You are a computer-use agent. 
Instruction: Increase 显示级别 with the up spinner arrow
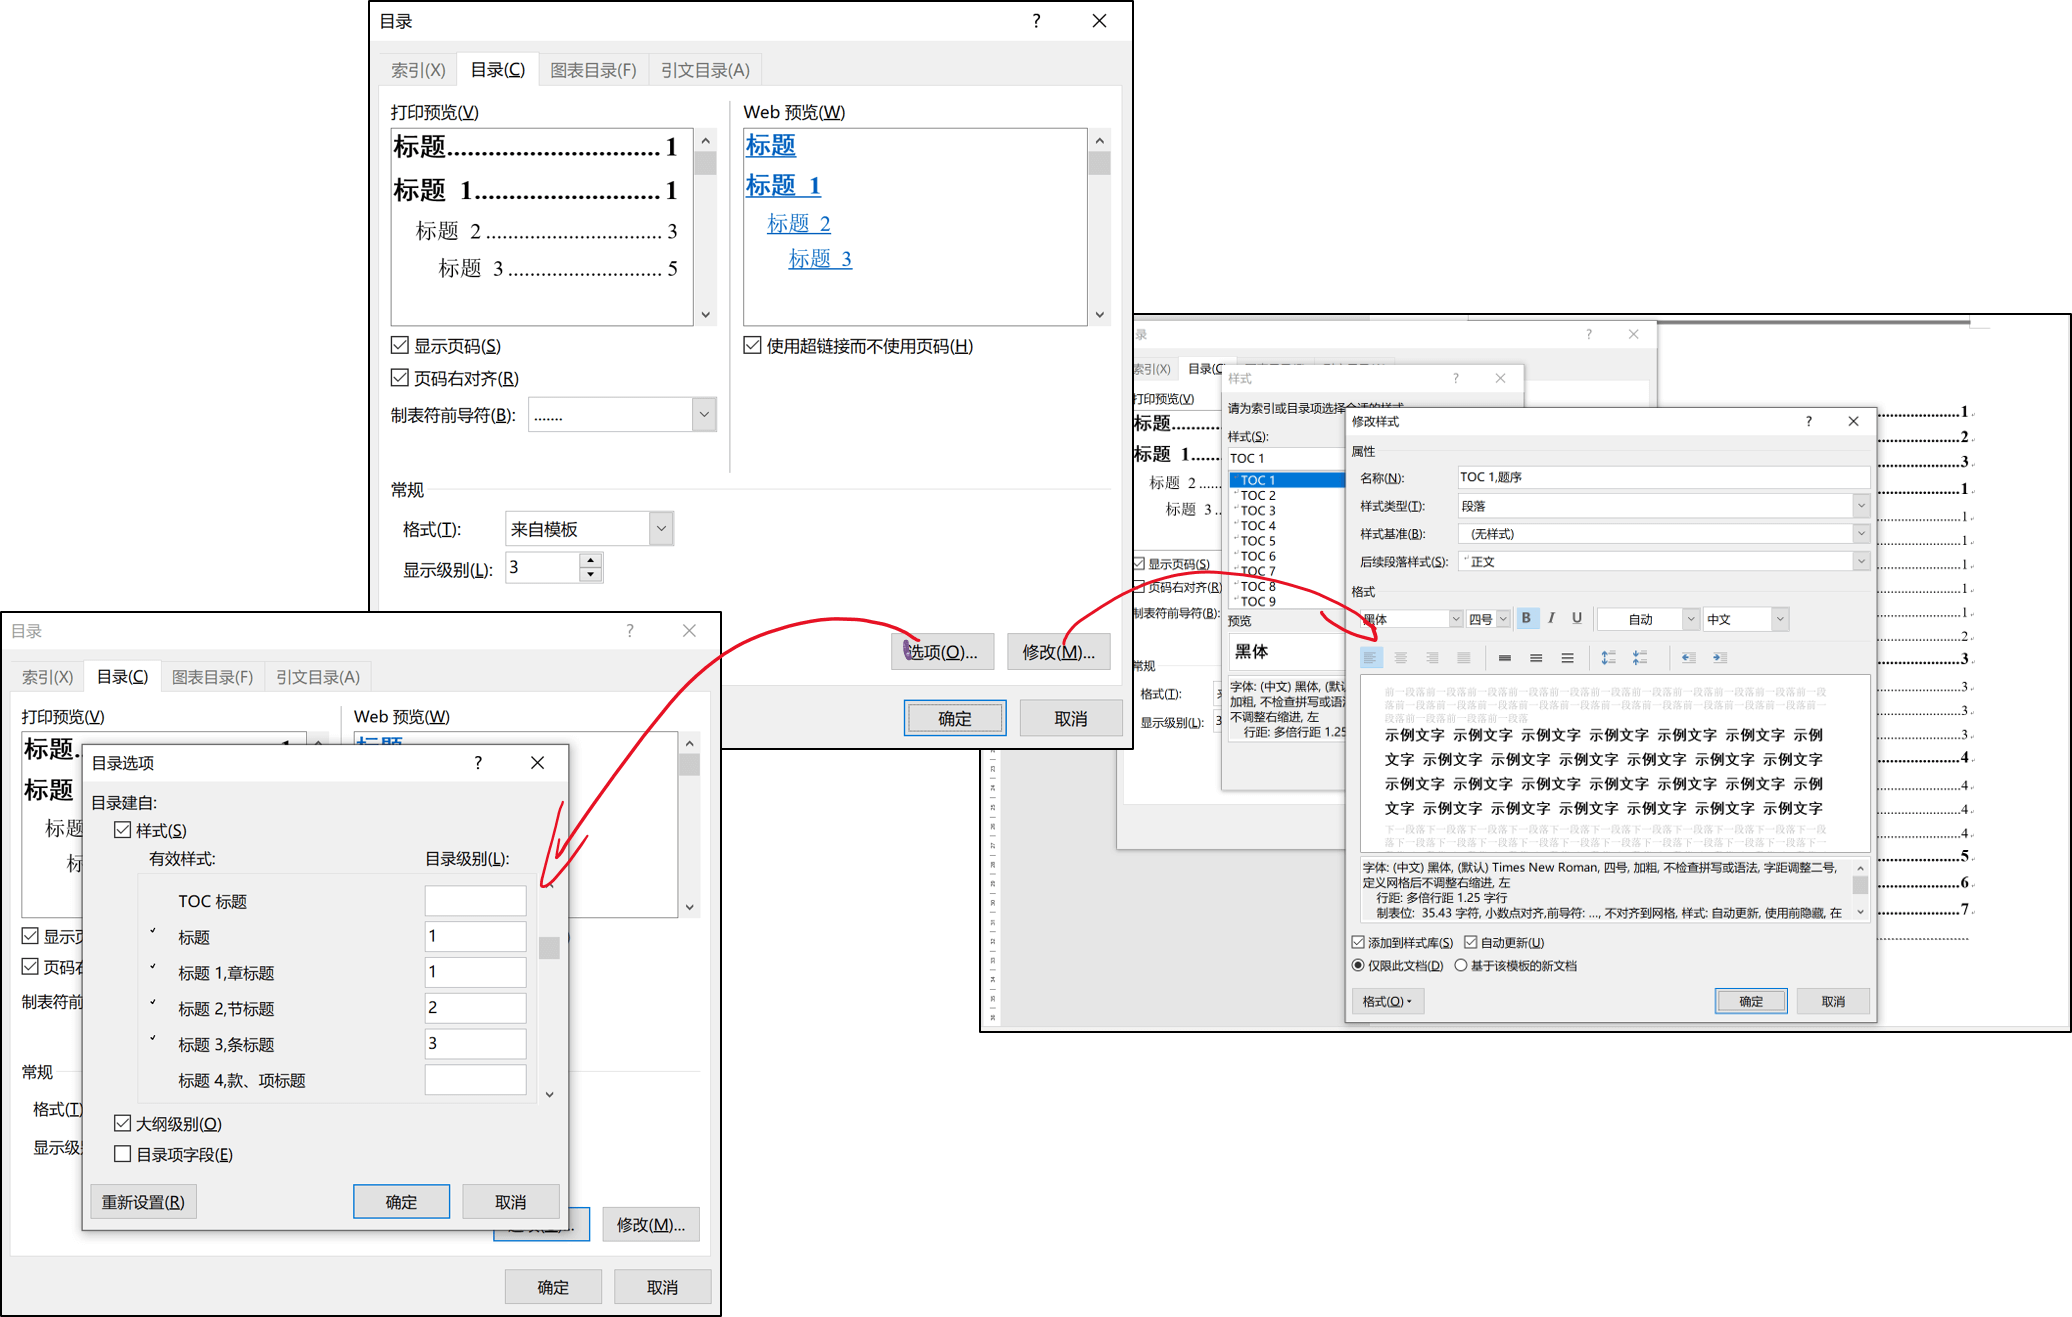coord(591,560)
